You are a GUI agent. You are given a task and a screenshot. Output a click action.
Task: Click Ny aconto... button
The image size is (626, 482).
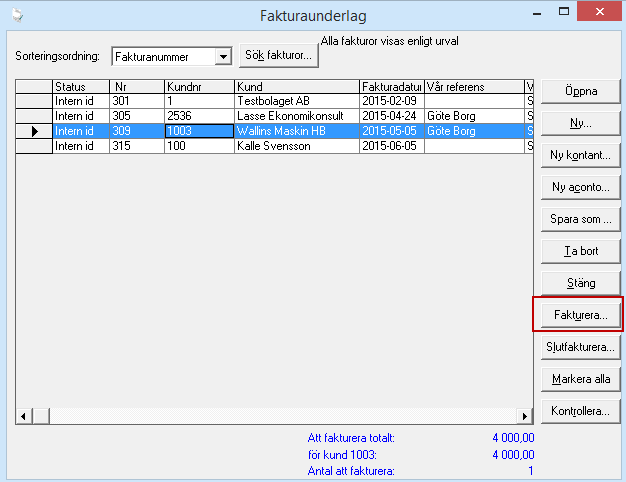[580, 187]
